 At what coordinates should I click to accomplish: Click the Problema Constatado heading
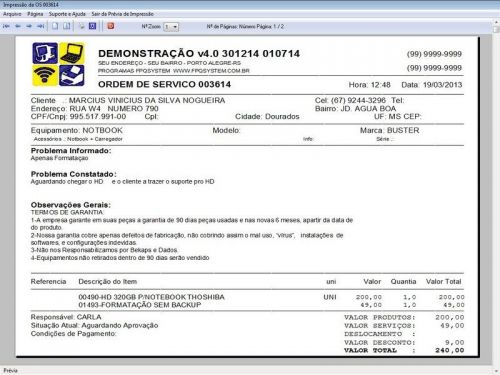pyautogui.click(x=74, y=174)
